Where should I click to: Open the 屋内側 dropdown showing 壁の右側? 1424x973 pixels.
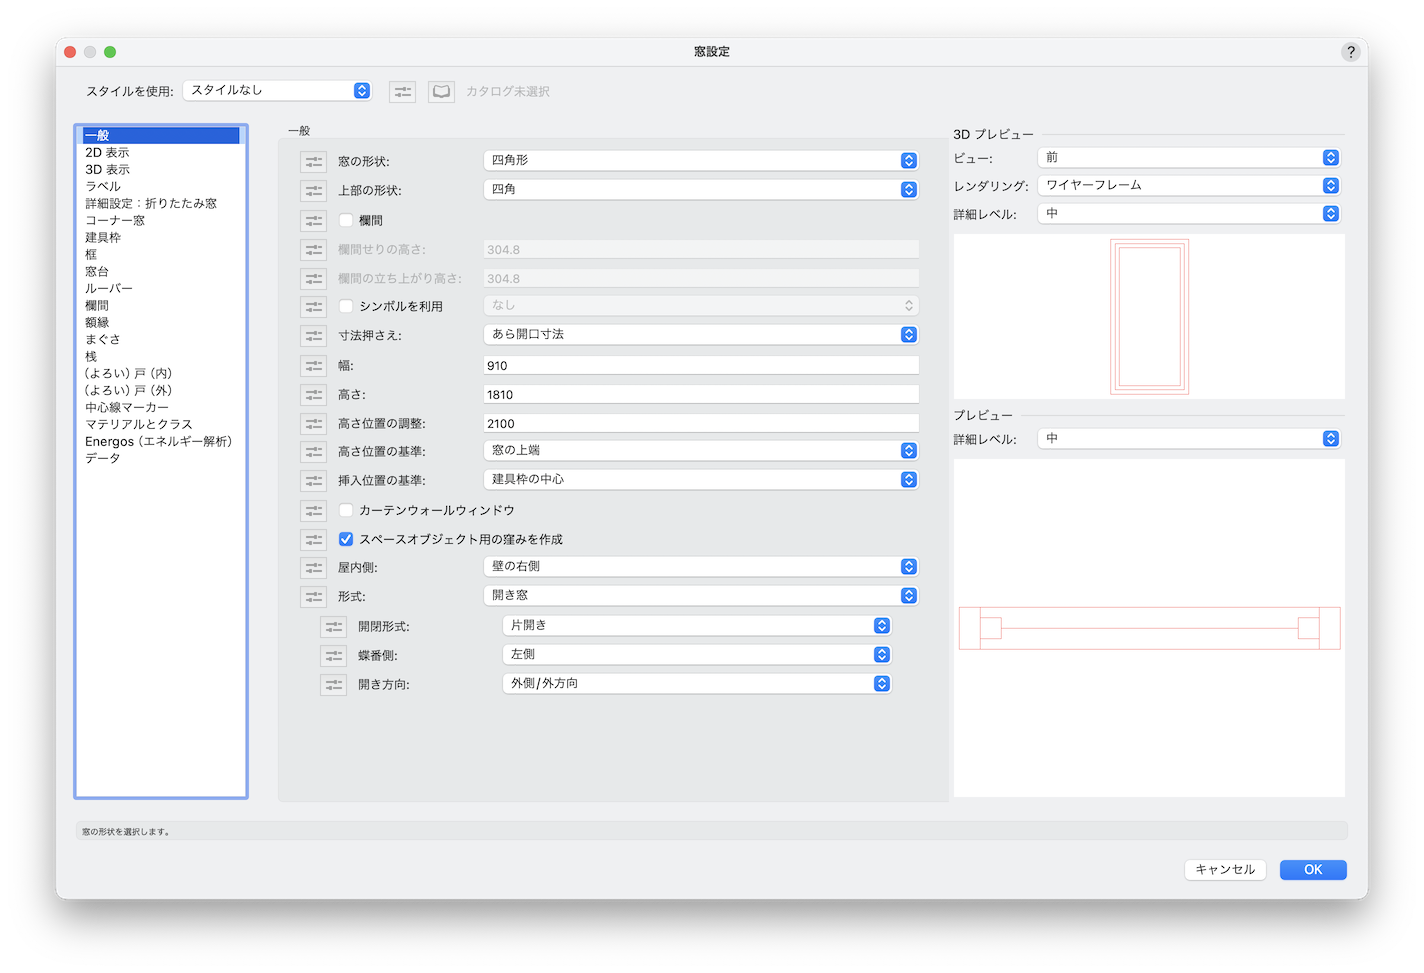[701, 566]
